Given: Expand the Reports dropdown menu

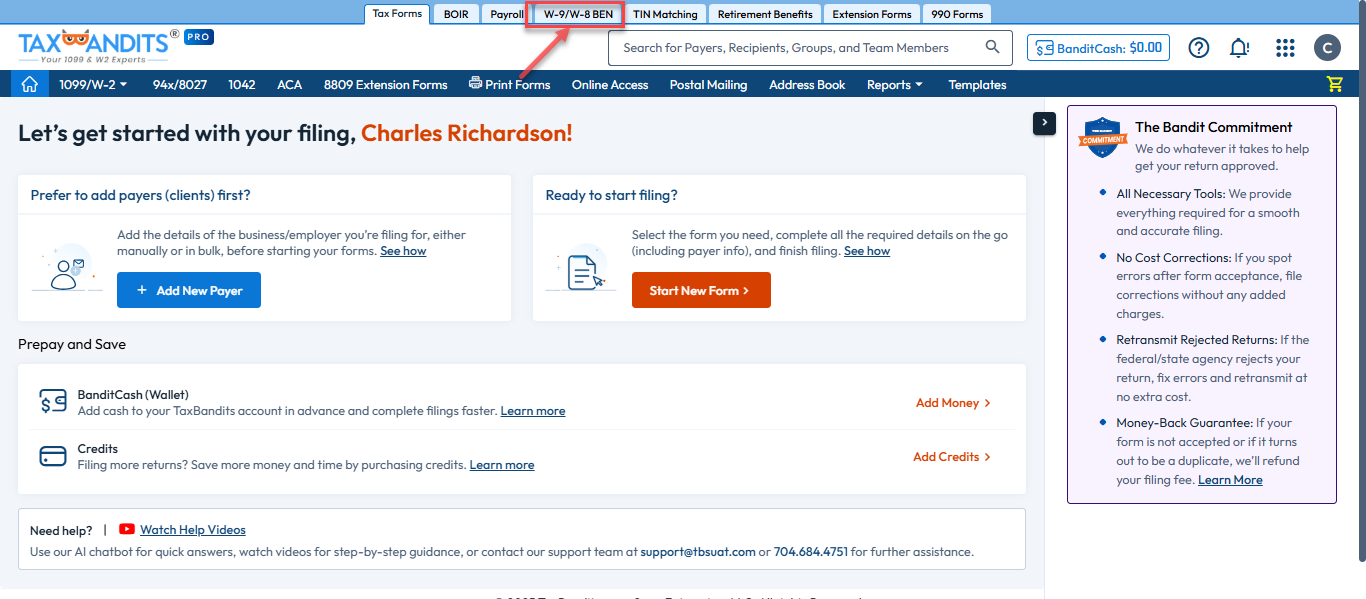Looking at the screenshot, I should [895, 84].
